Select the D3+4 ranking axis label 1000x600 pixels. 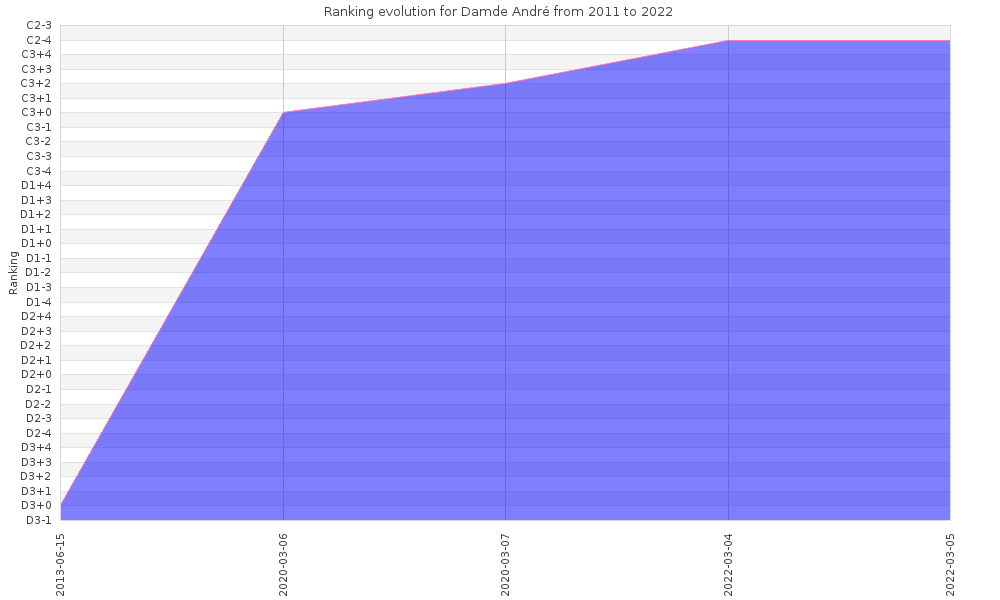(x=37, y=447)
